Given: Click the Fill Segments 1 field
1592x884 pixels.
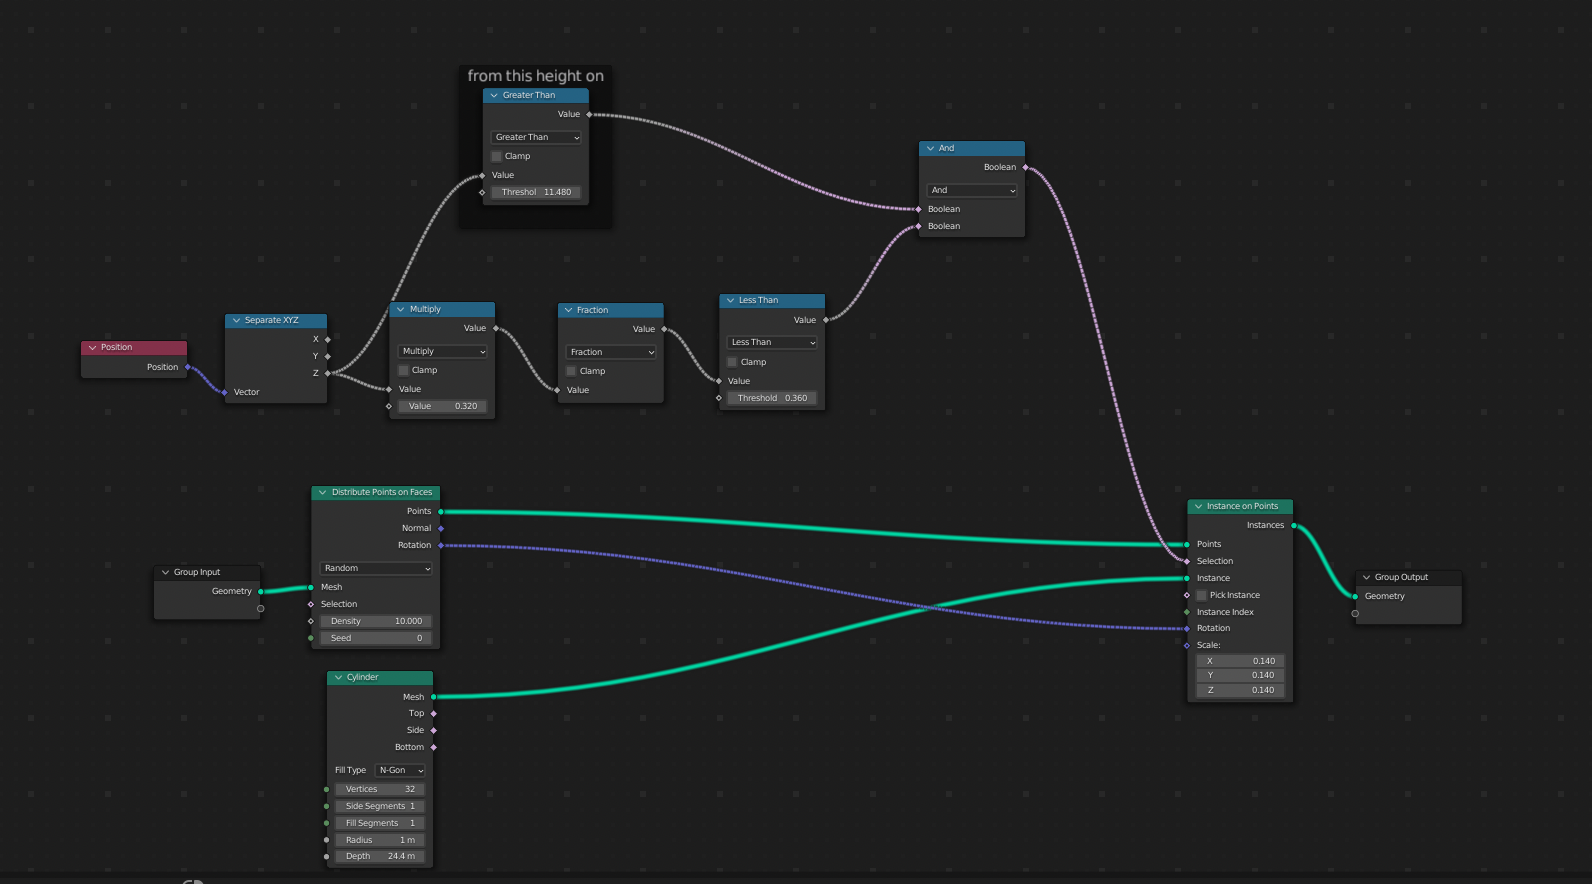Looking at the screenshot, I should 380,824.
